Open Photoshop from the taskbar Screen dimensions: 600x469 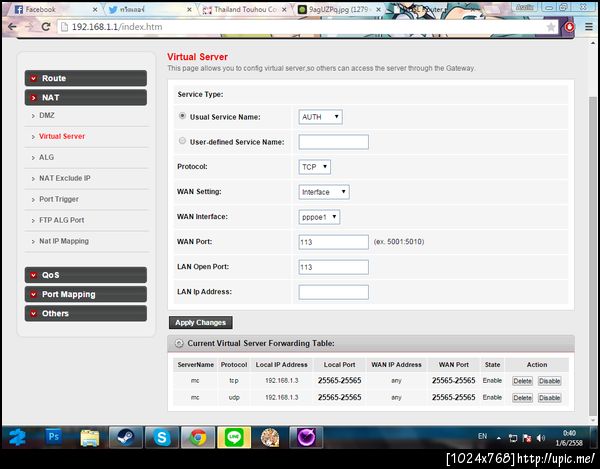(x=54, y=437)
